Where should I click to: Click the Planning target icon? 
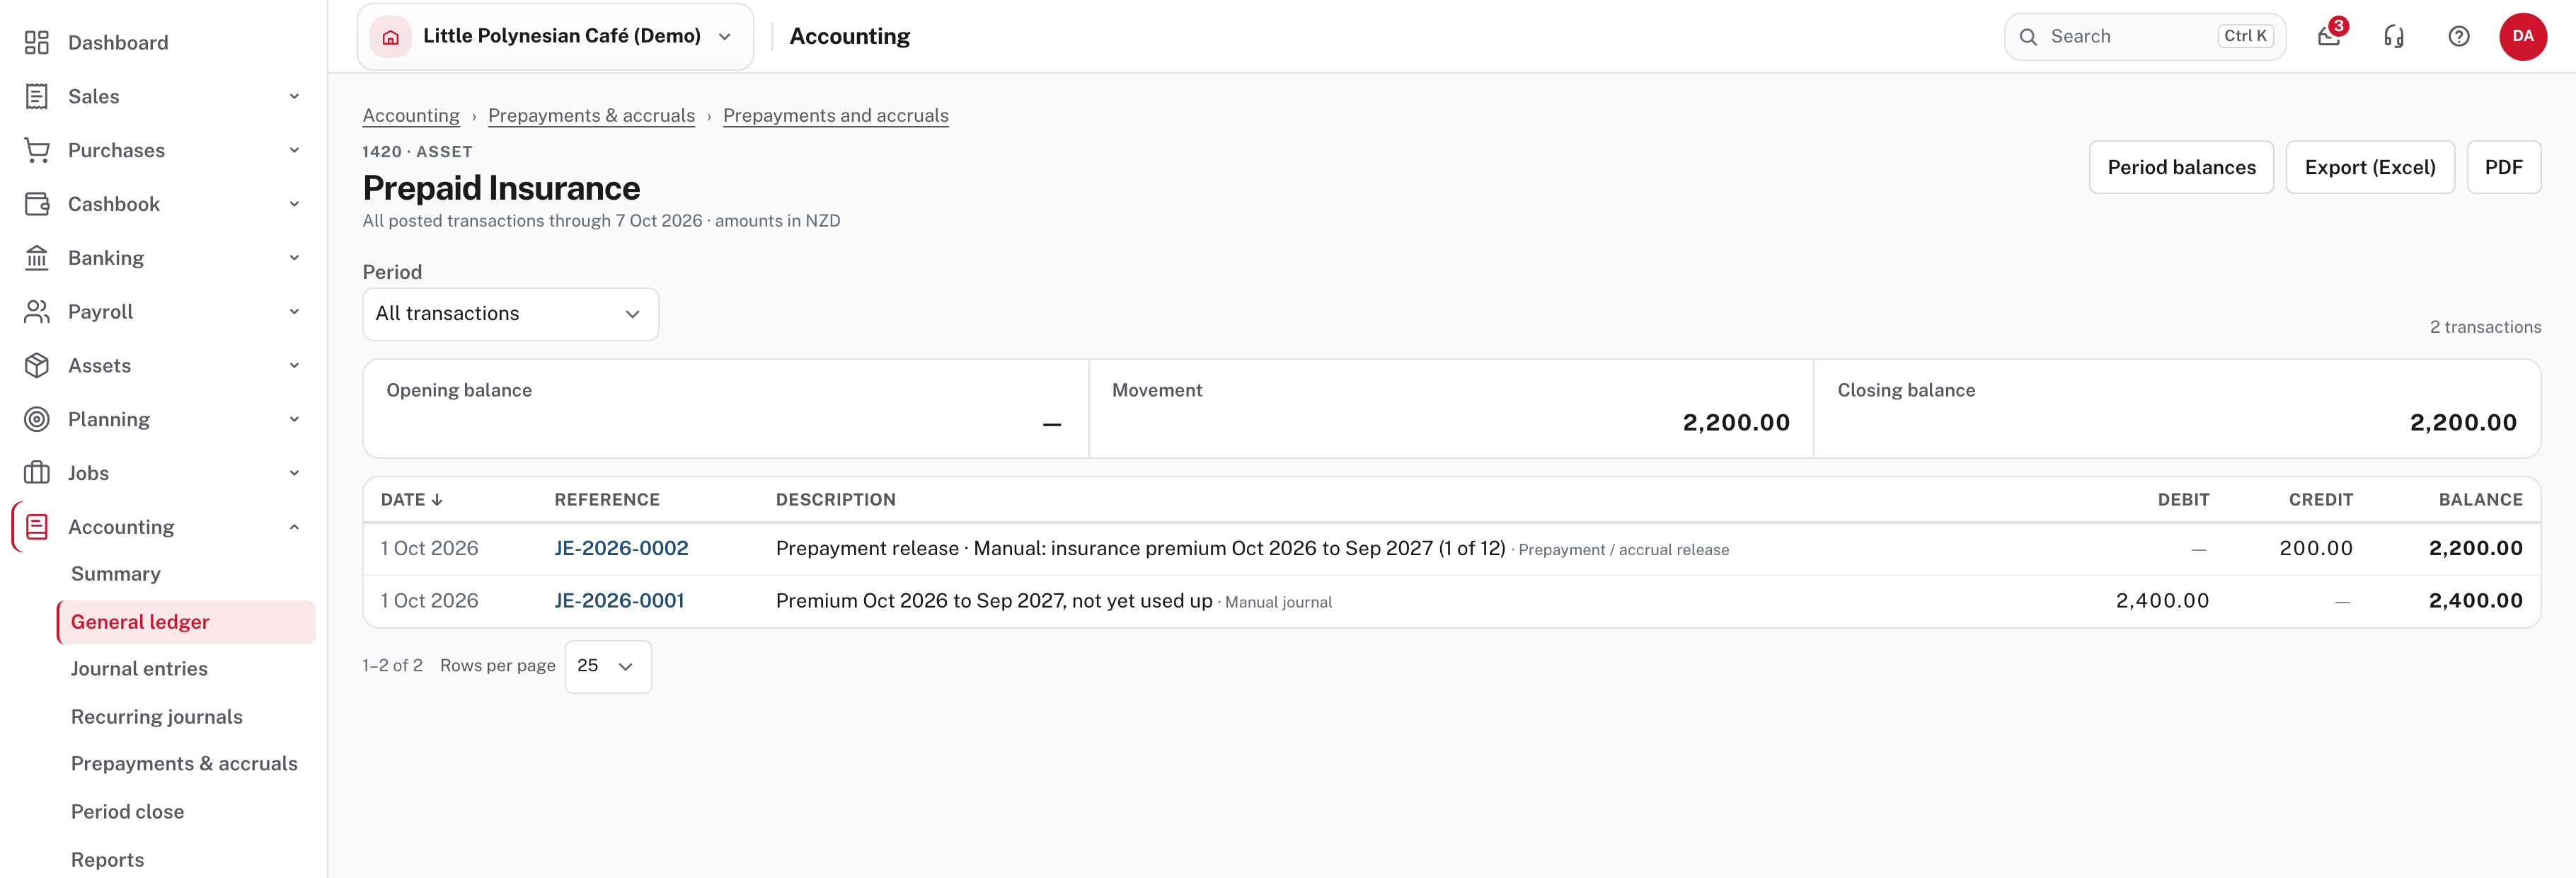click(x=37, y=419)
